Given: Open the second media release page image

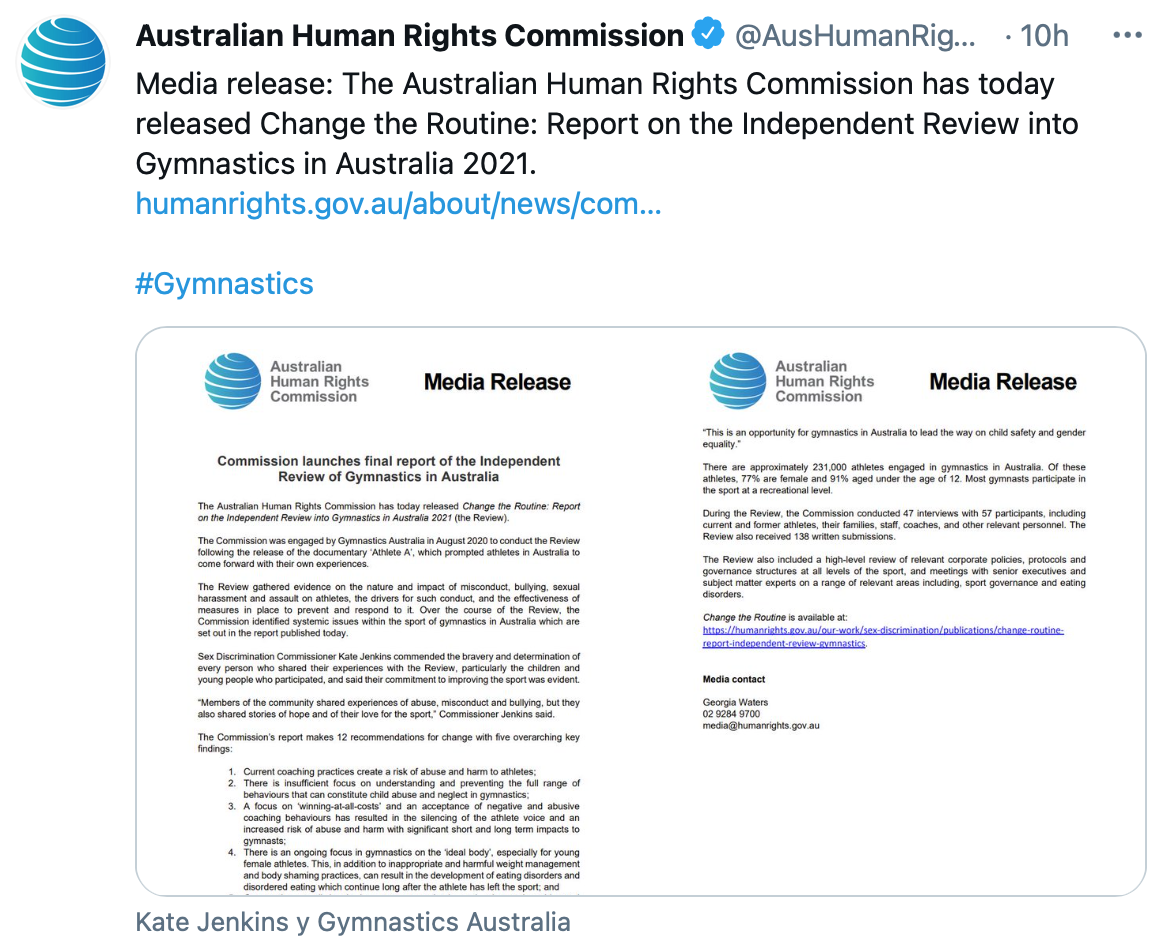Looking at the screenshot, I should pyautogui.click(x=893, y=611).
